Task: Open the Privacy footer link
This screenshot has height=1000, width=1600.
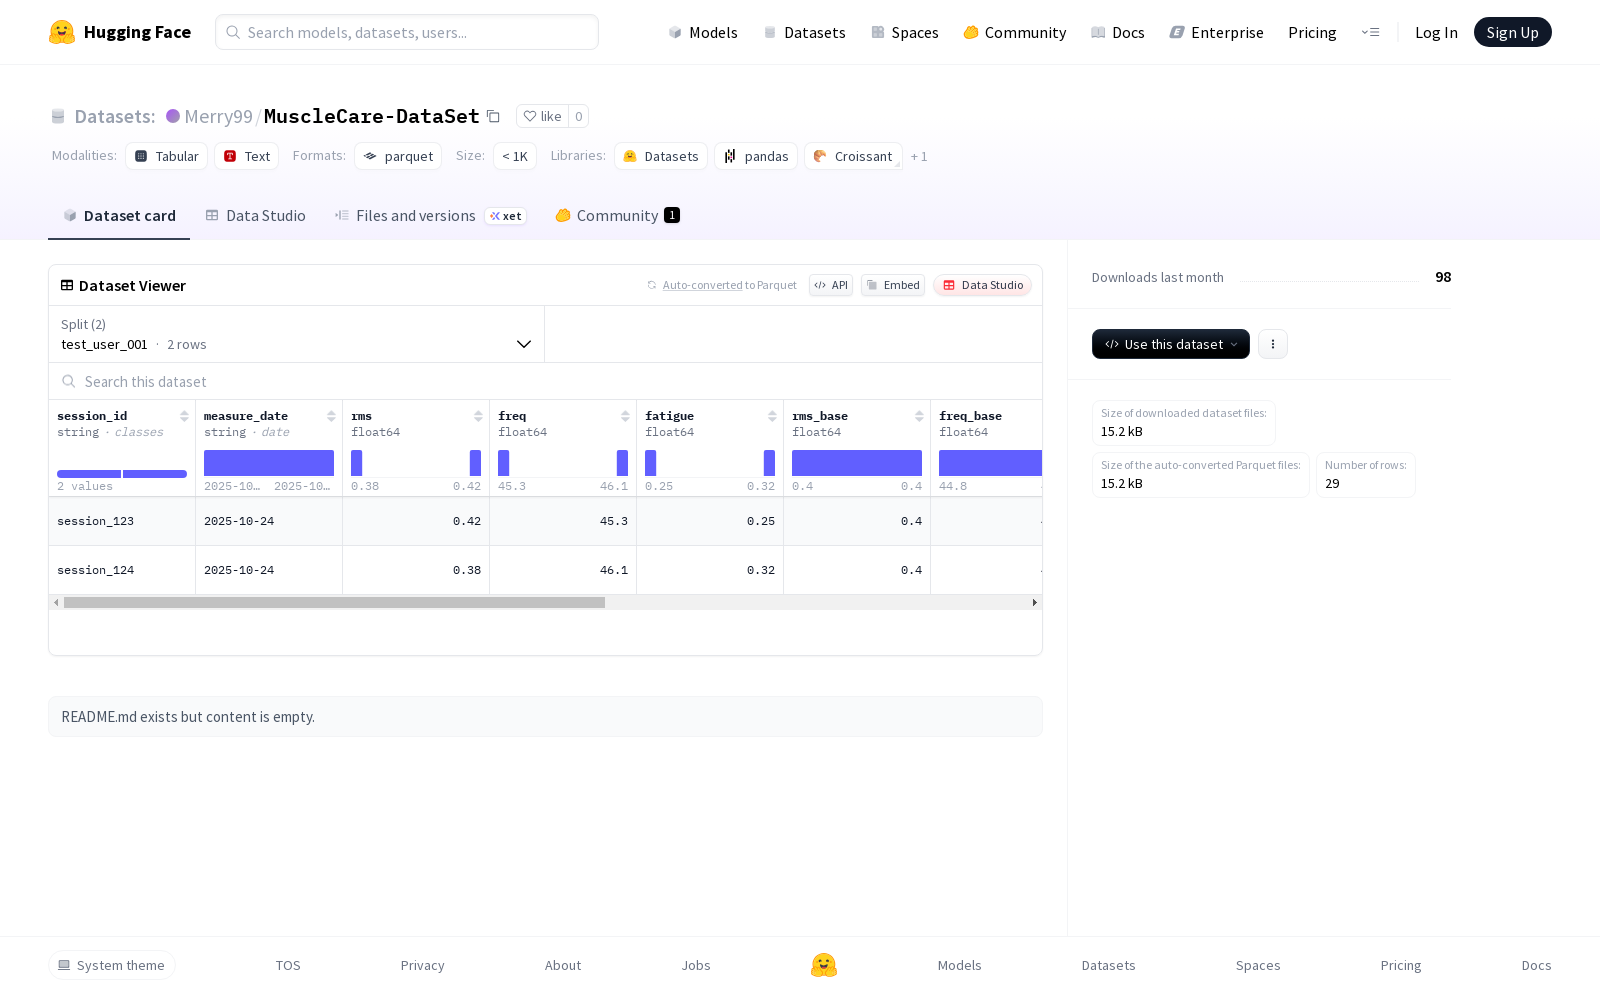Action: (422, 965)
